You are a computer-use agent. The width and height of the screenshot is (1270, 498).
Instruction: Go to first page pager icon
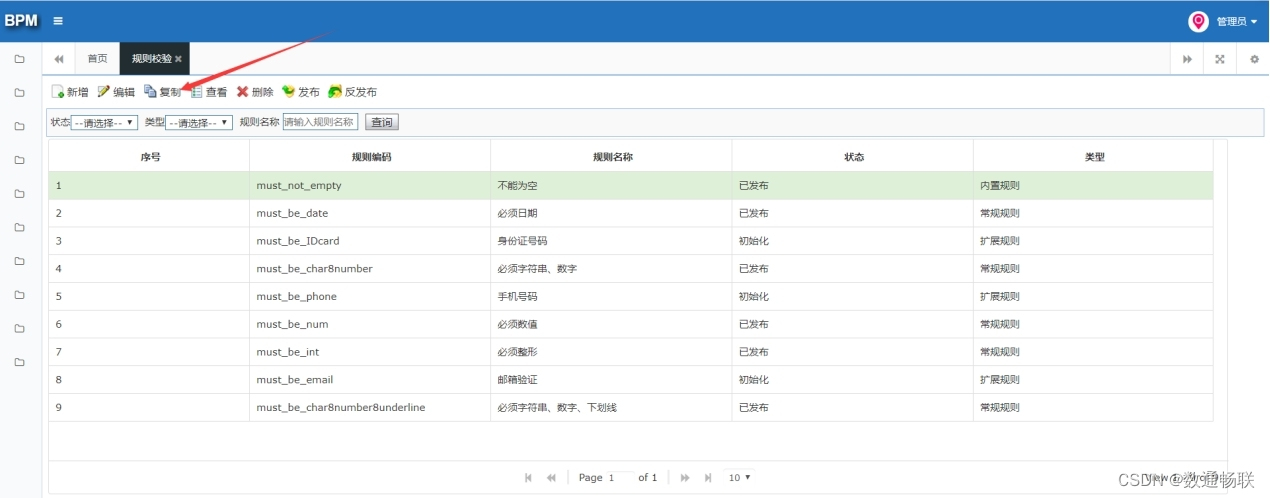529,478
